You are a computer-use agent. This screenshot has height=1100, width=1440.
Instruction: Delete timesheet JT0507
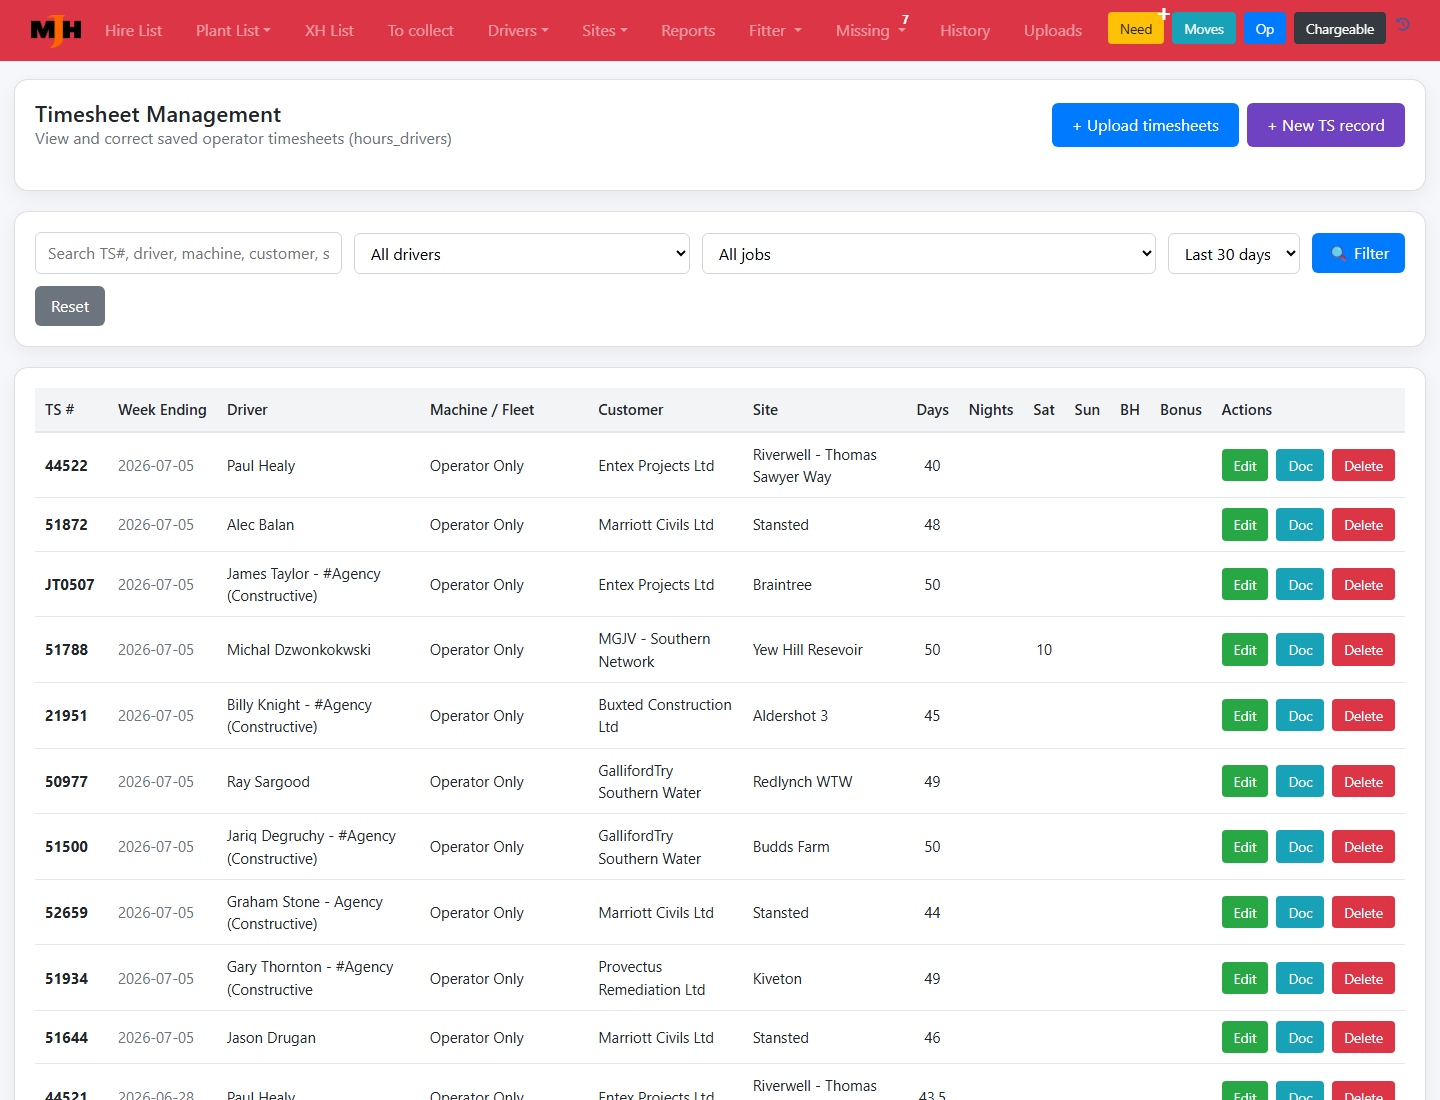[x=1363, y=585]
